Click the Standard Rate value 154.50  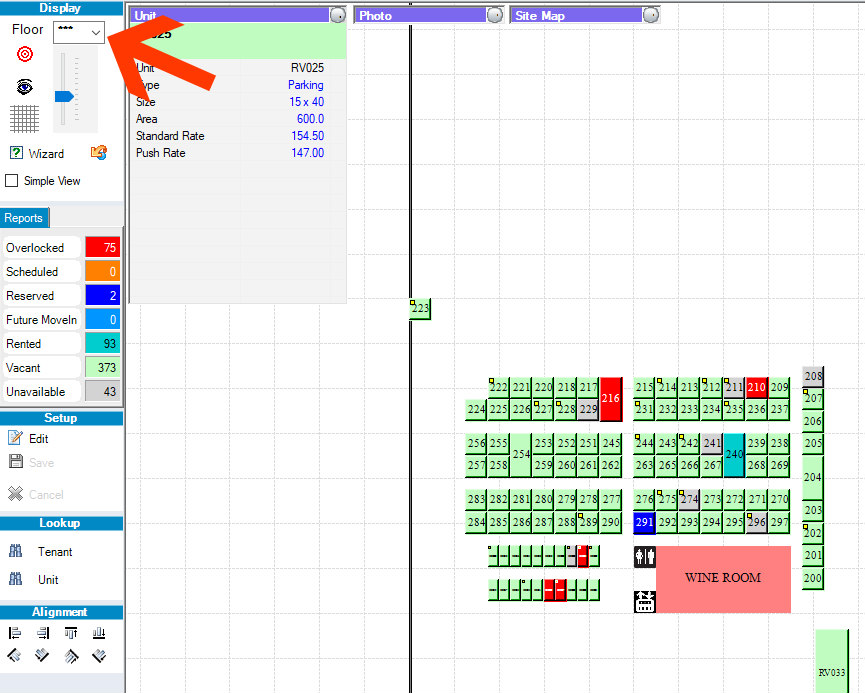(307, 136)
